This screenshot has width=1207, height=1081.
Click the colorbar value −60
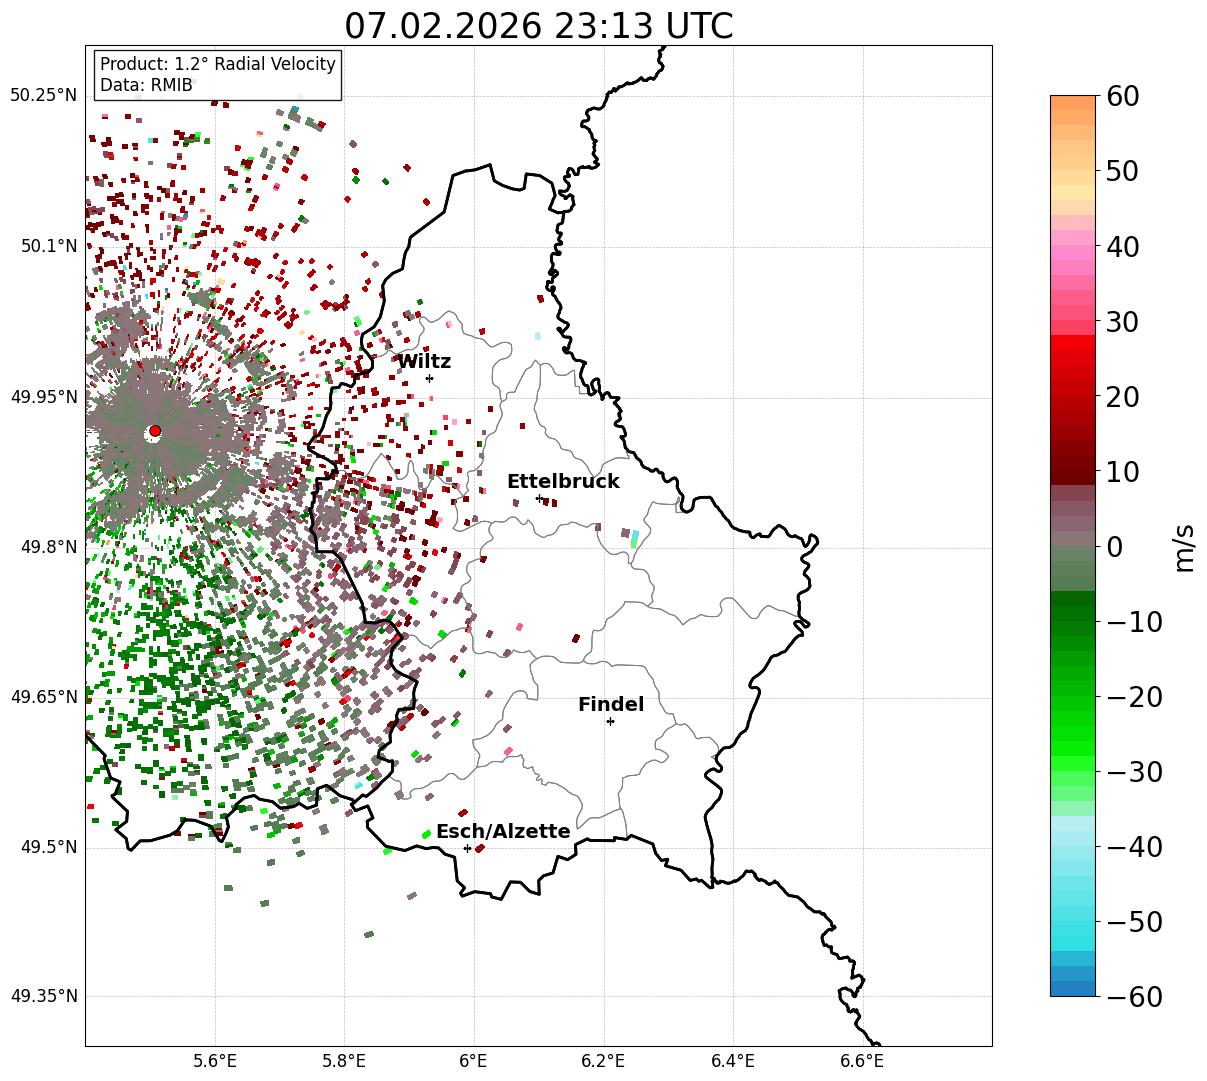tap(1134, 996)
